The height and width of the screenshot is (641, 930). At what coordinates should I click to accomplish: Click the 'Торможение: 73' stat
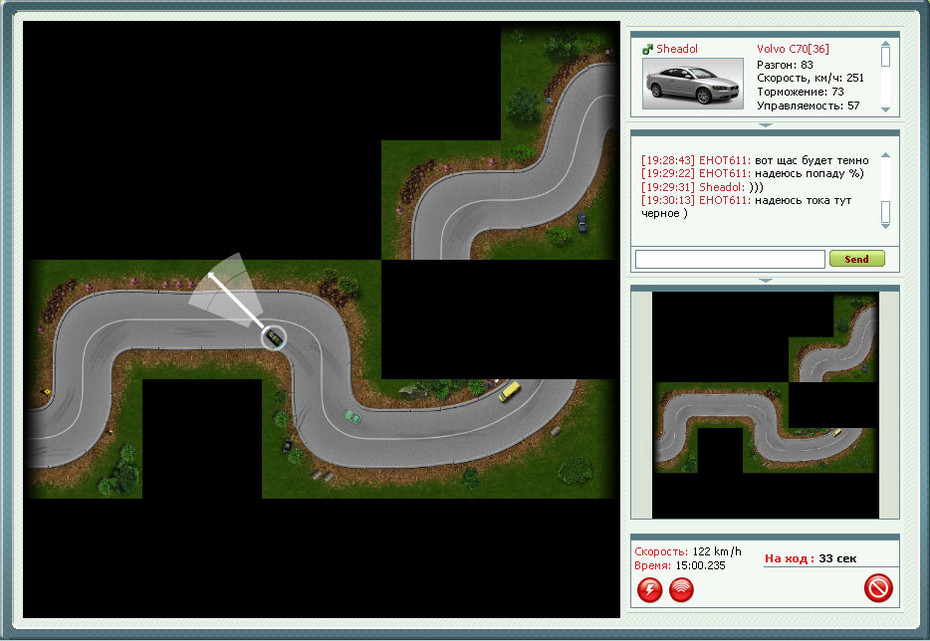tap(800, 91)
